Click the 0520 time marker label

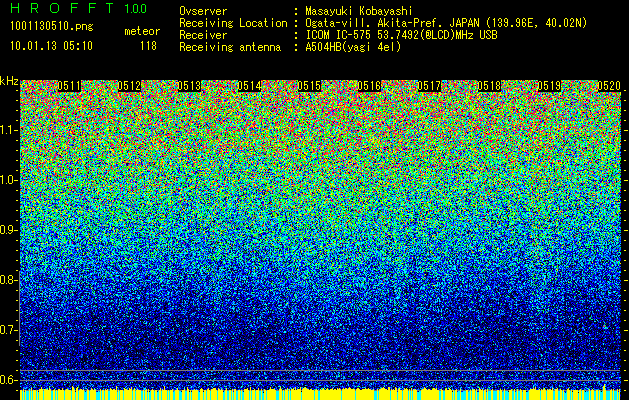(x=609, y=86)
